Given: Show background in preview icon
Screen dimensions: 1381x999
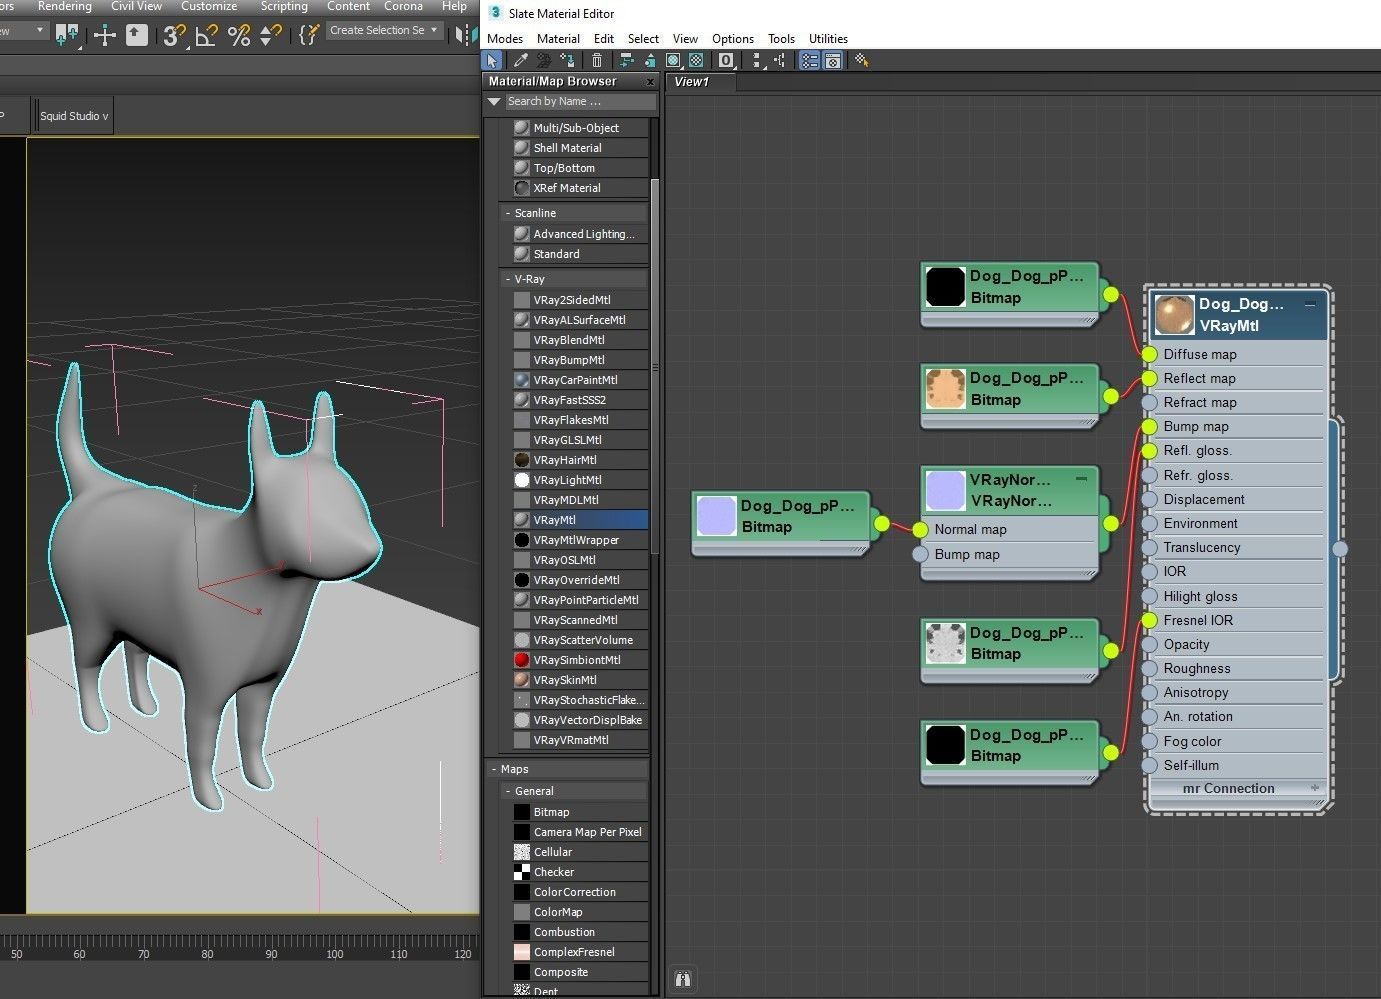Looking at the screenshot, I should [697, 61].
